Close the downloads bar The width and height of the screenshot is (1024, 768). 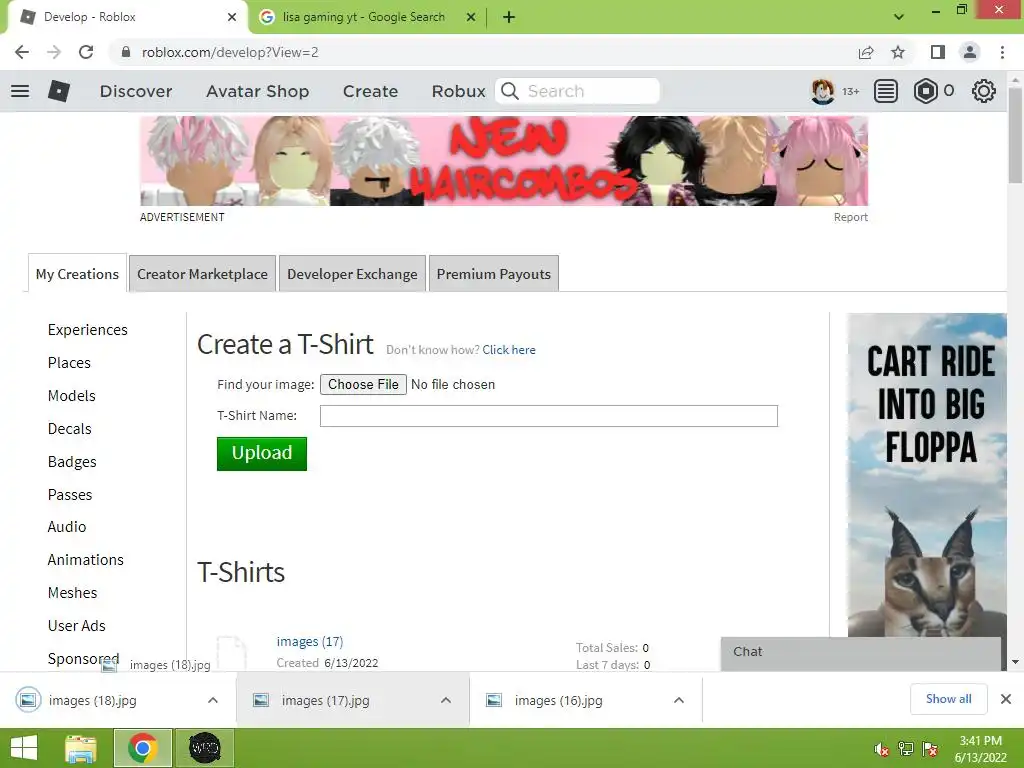coord(1006,699)
